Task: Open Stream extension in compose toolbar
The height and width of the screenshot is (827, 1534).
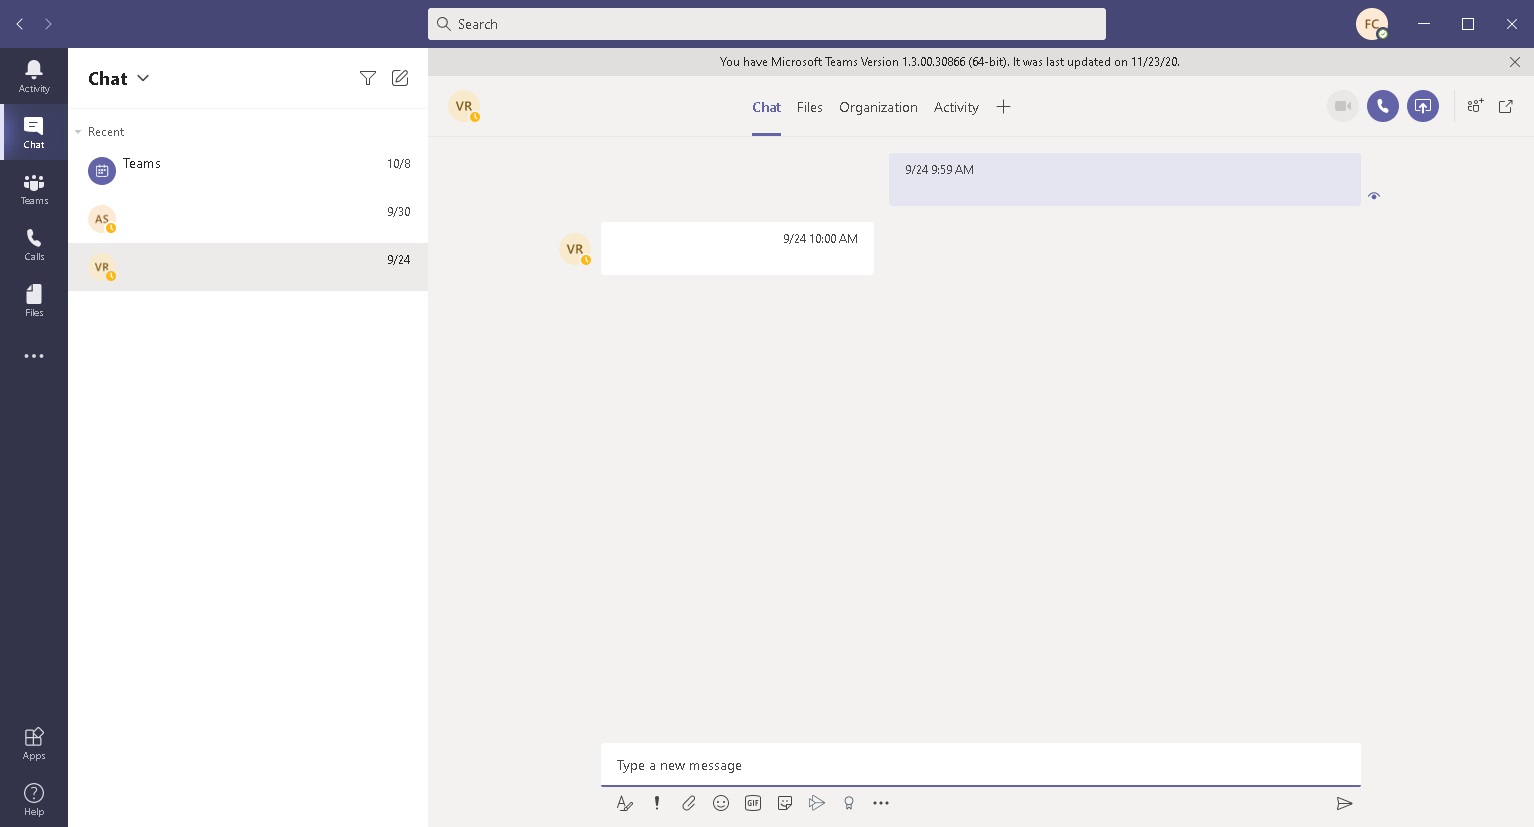Action: click(x=817, y=803)
